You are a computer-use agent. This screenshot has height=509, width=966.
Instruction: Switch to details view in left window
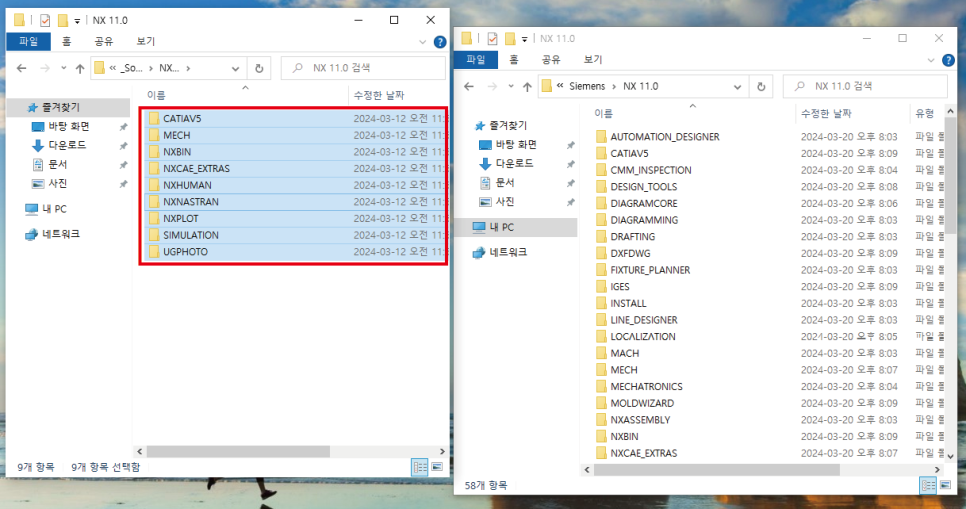pos(420,467)
